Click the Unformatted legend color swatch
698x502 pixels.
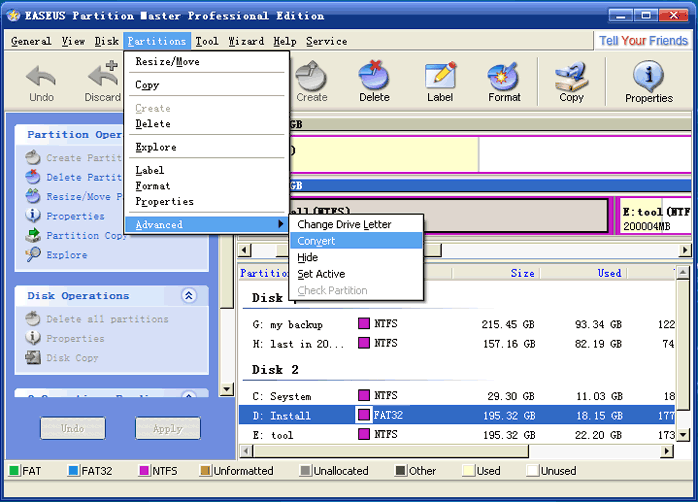click(x=205, y=470)
